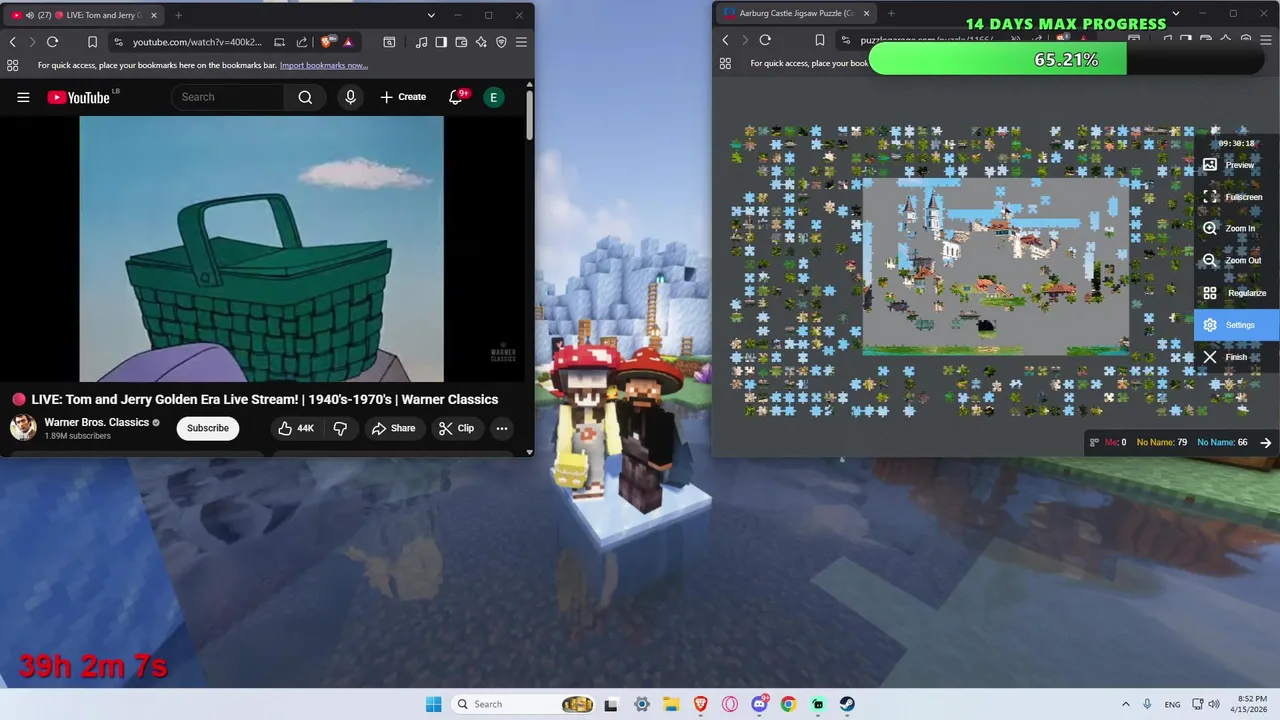
Task: Like the Tom and Jerry live stream
Action: [296, 428]
